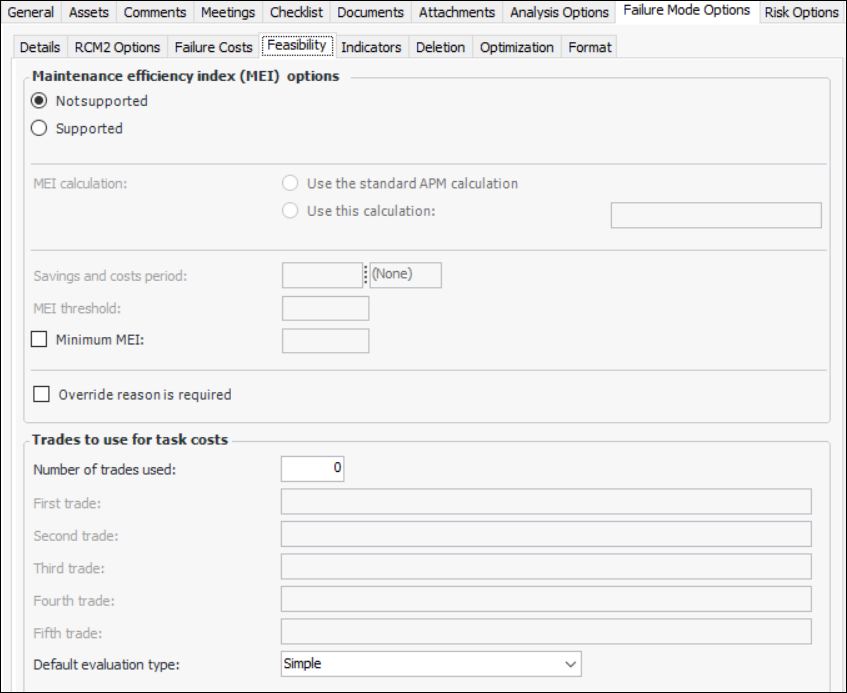The image size is (847, 693).
Task: Go to the Optimization sub-tab
Action: (x=516, y=47)
